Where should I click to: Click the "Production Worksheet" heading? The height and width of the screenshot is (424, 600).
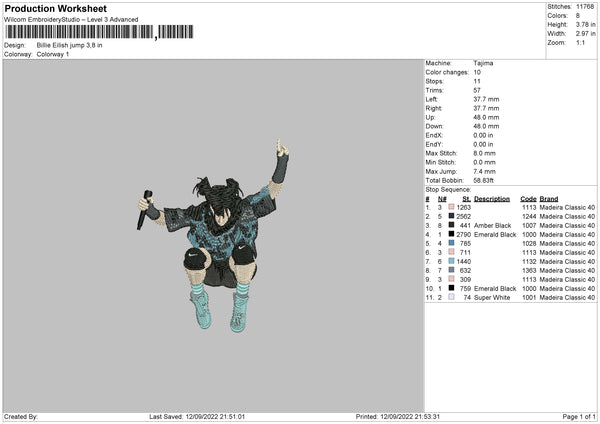click(x=55, y=8)
